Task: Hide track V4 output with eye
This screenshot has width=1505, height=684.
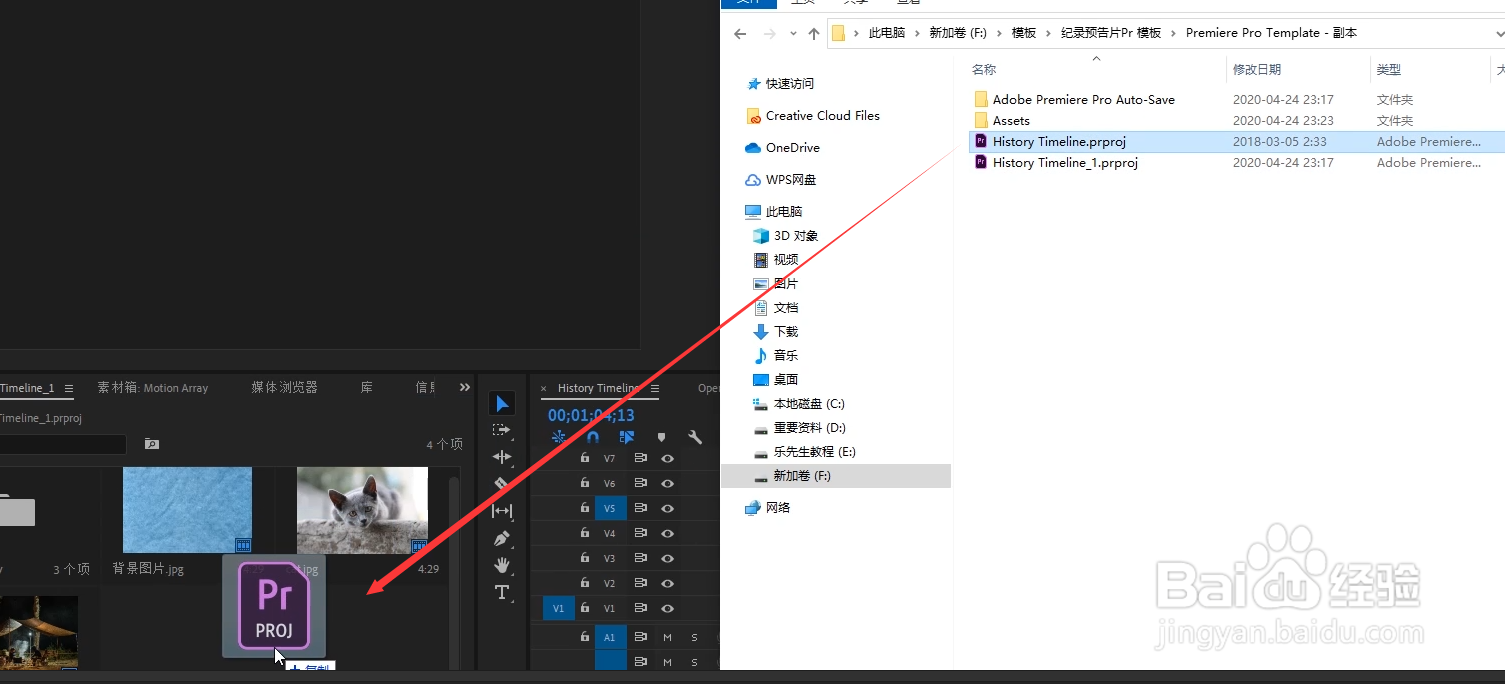Action: tap(667, 533)
